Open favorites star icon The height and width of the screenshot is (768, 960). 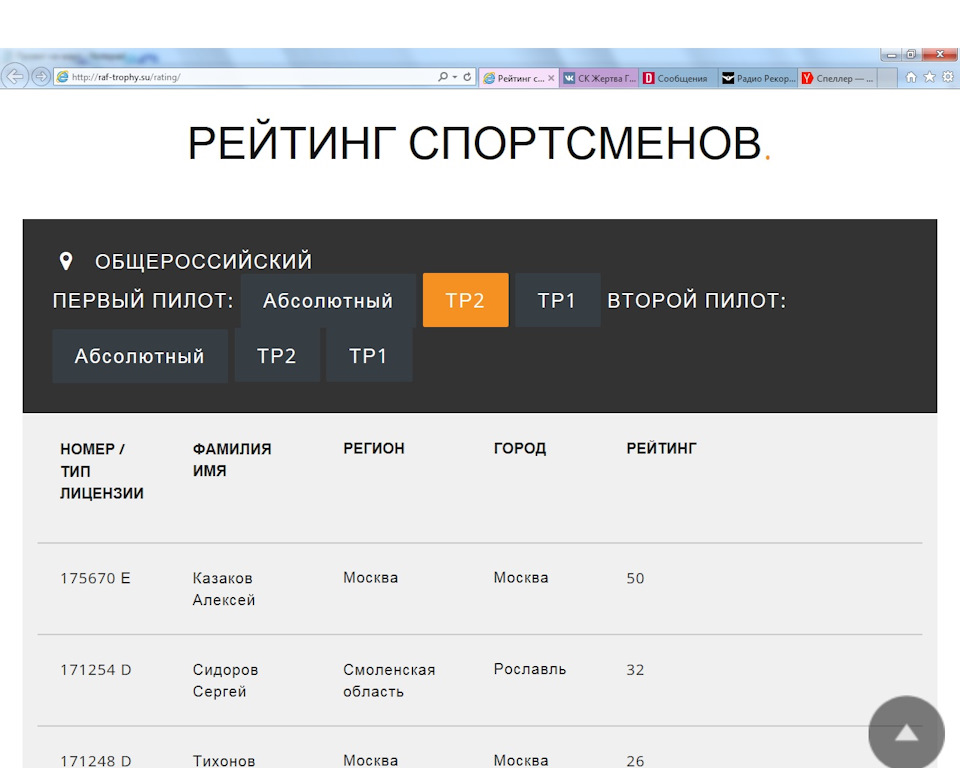929,77
